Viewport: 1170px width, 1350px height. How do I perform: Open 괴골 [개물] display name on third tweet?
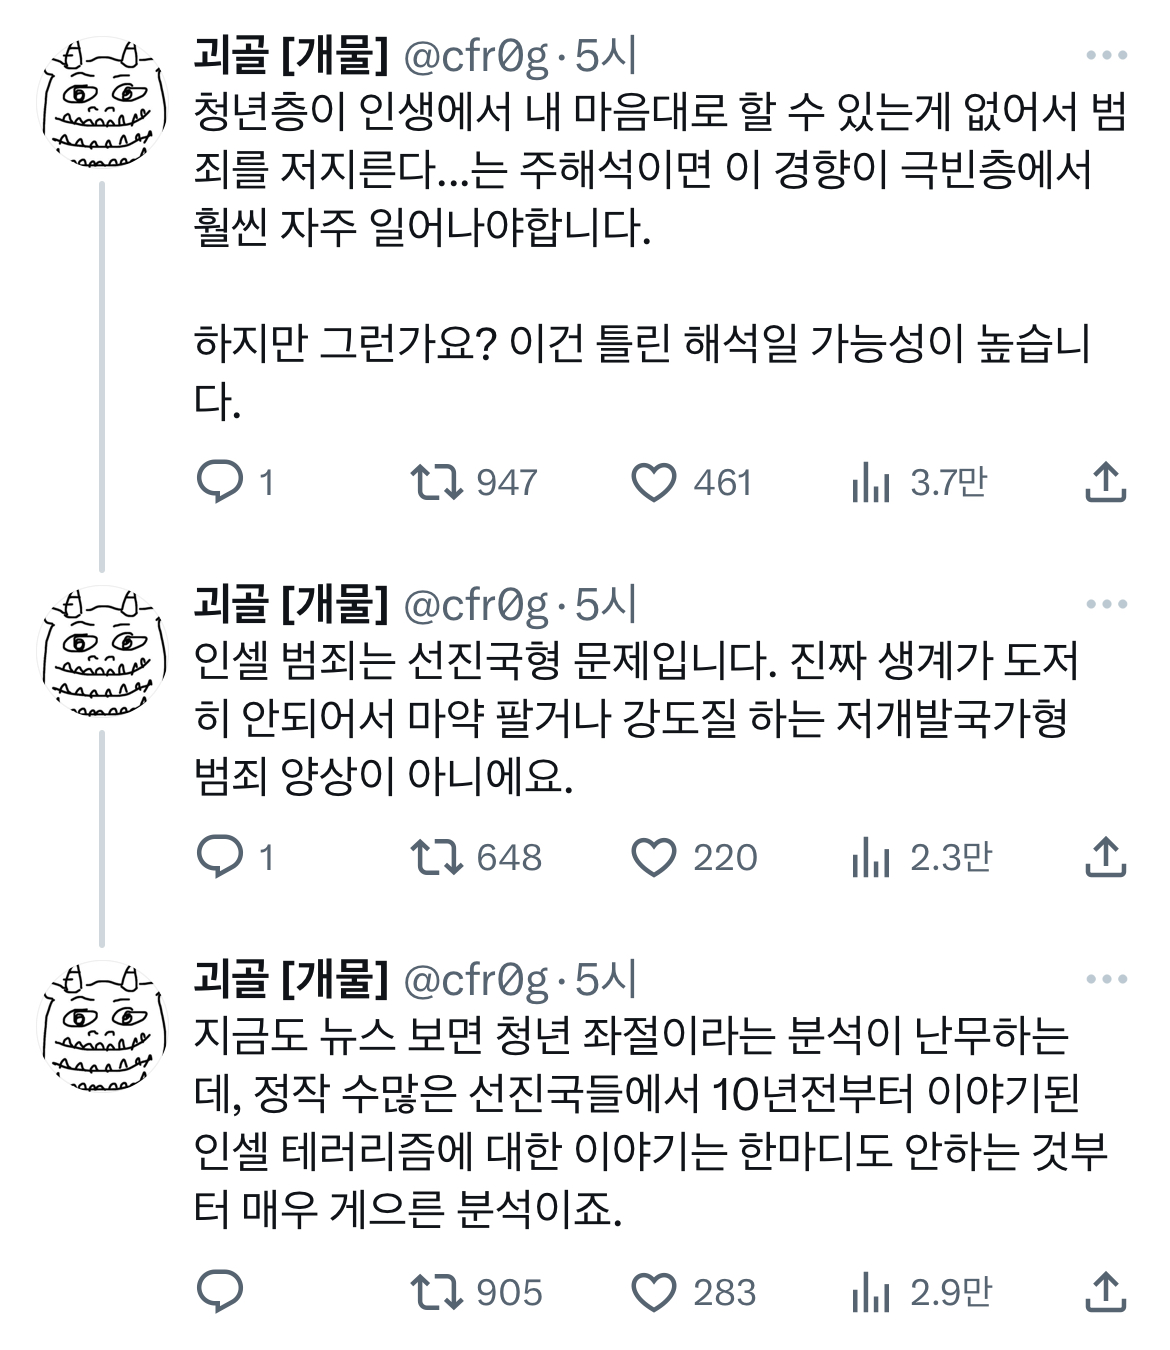point(291,979)
